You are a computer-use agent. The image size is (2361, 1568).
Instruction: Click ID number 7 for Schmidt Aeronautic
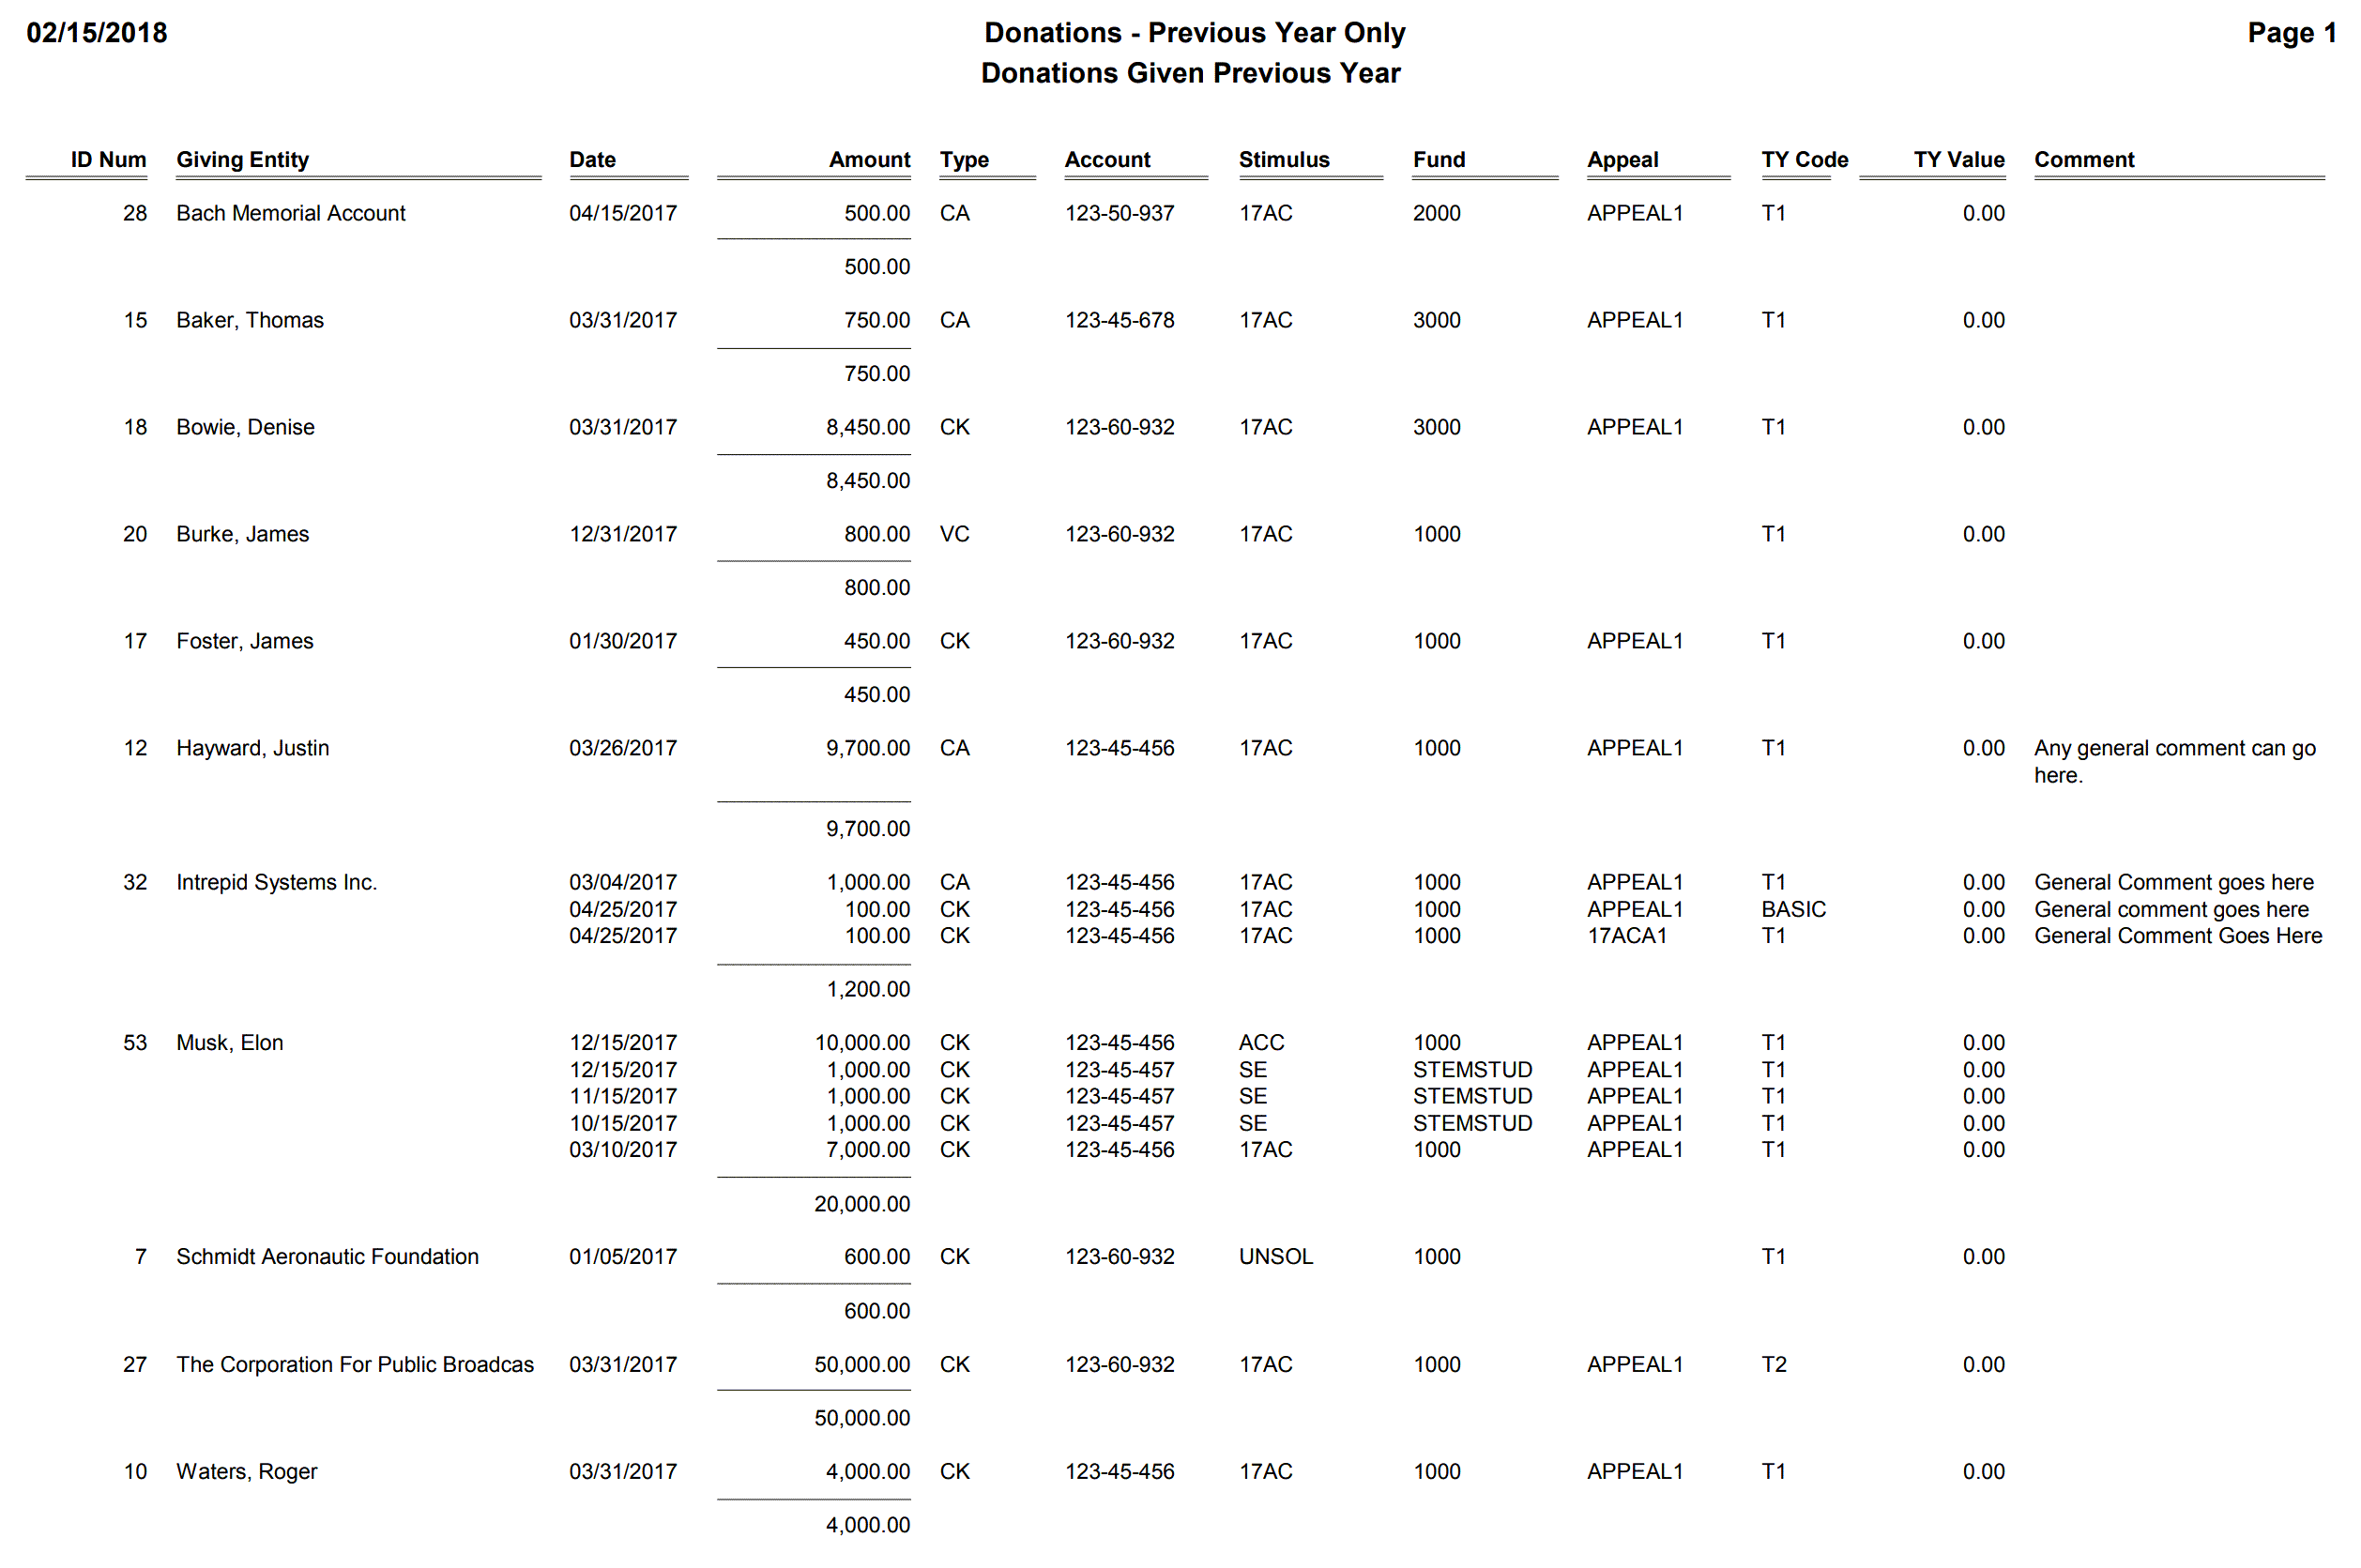coord(141,1256)
